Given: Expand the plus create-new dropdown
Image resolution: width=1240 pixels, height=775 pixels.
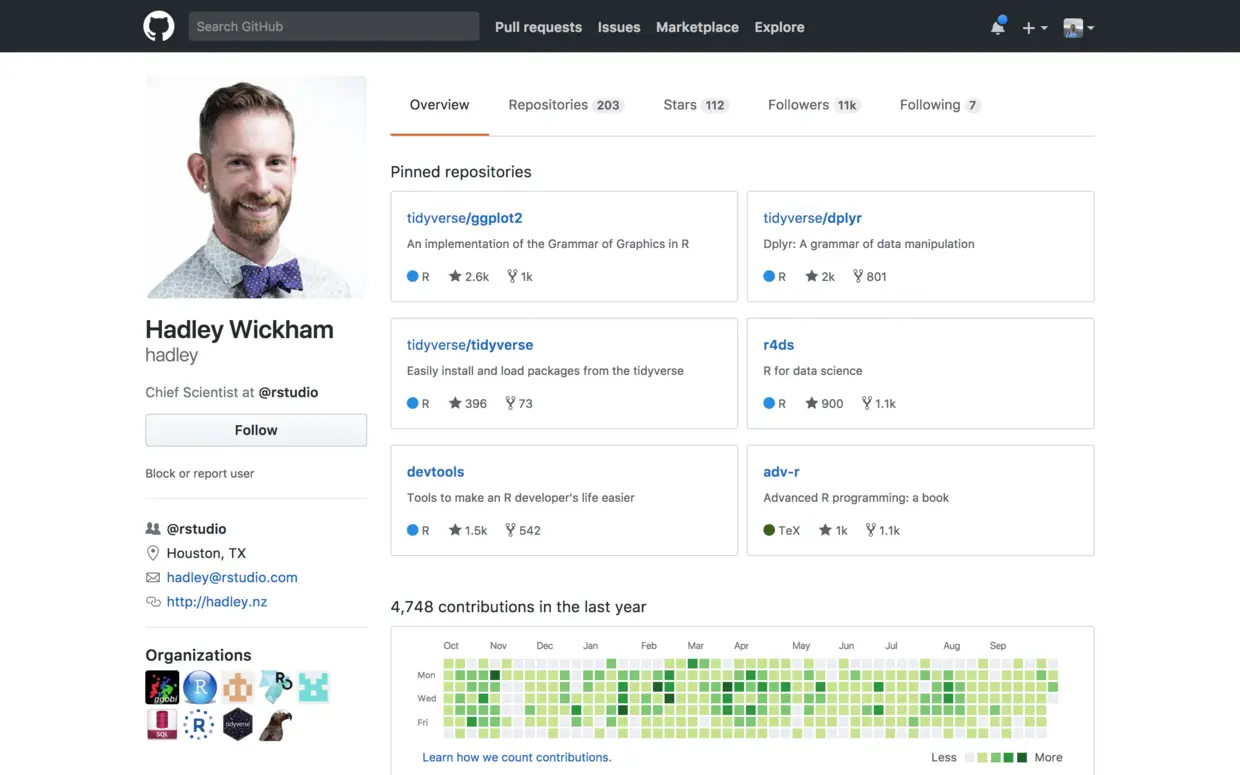Looking at the screenshot, I should coord(1034,28).
